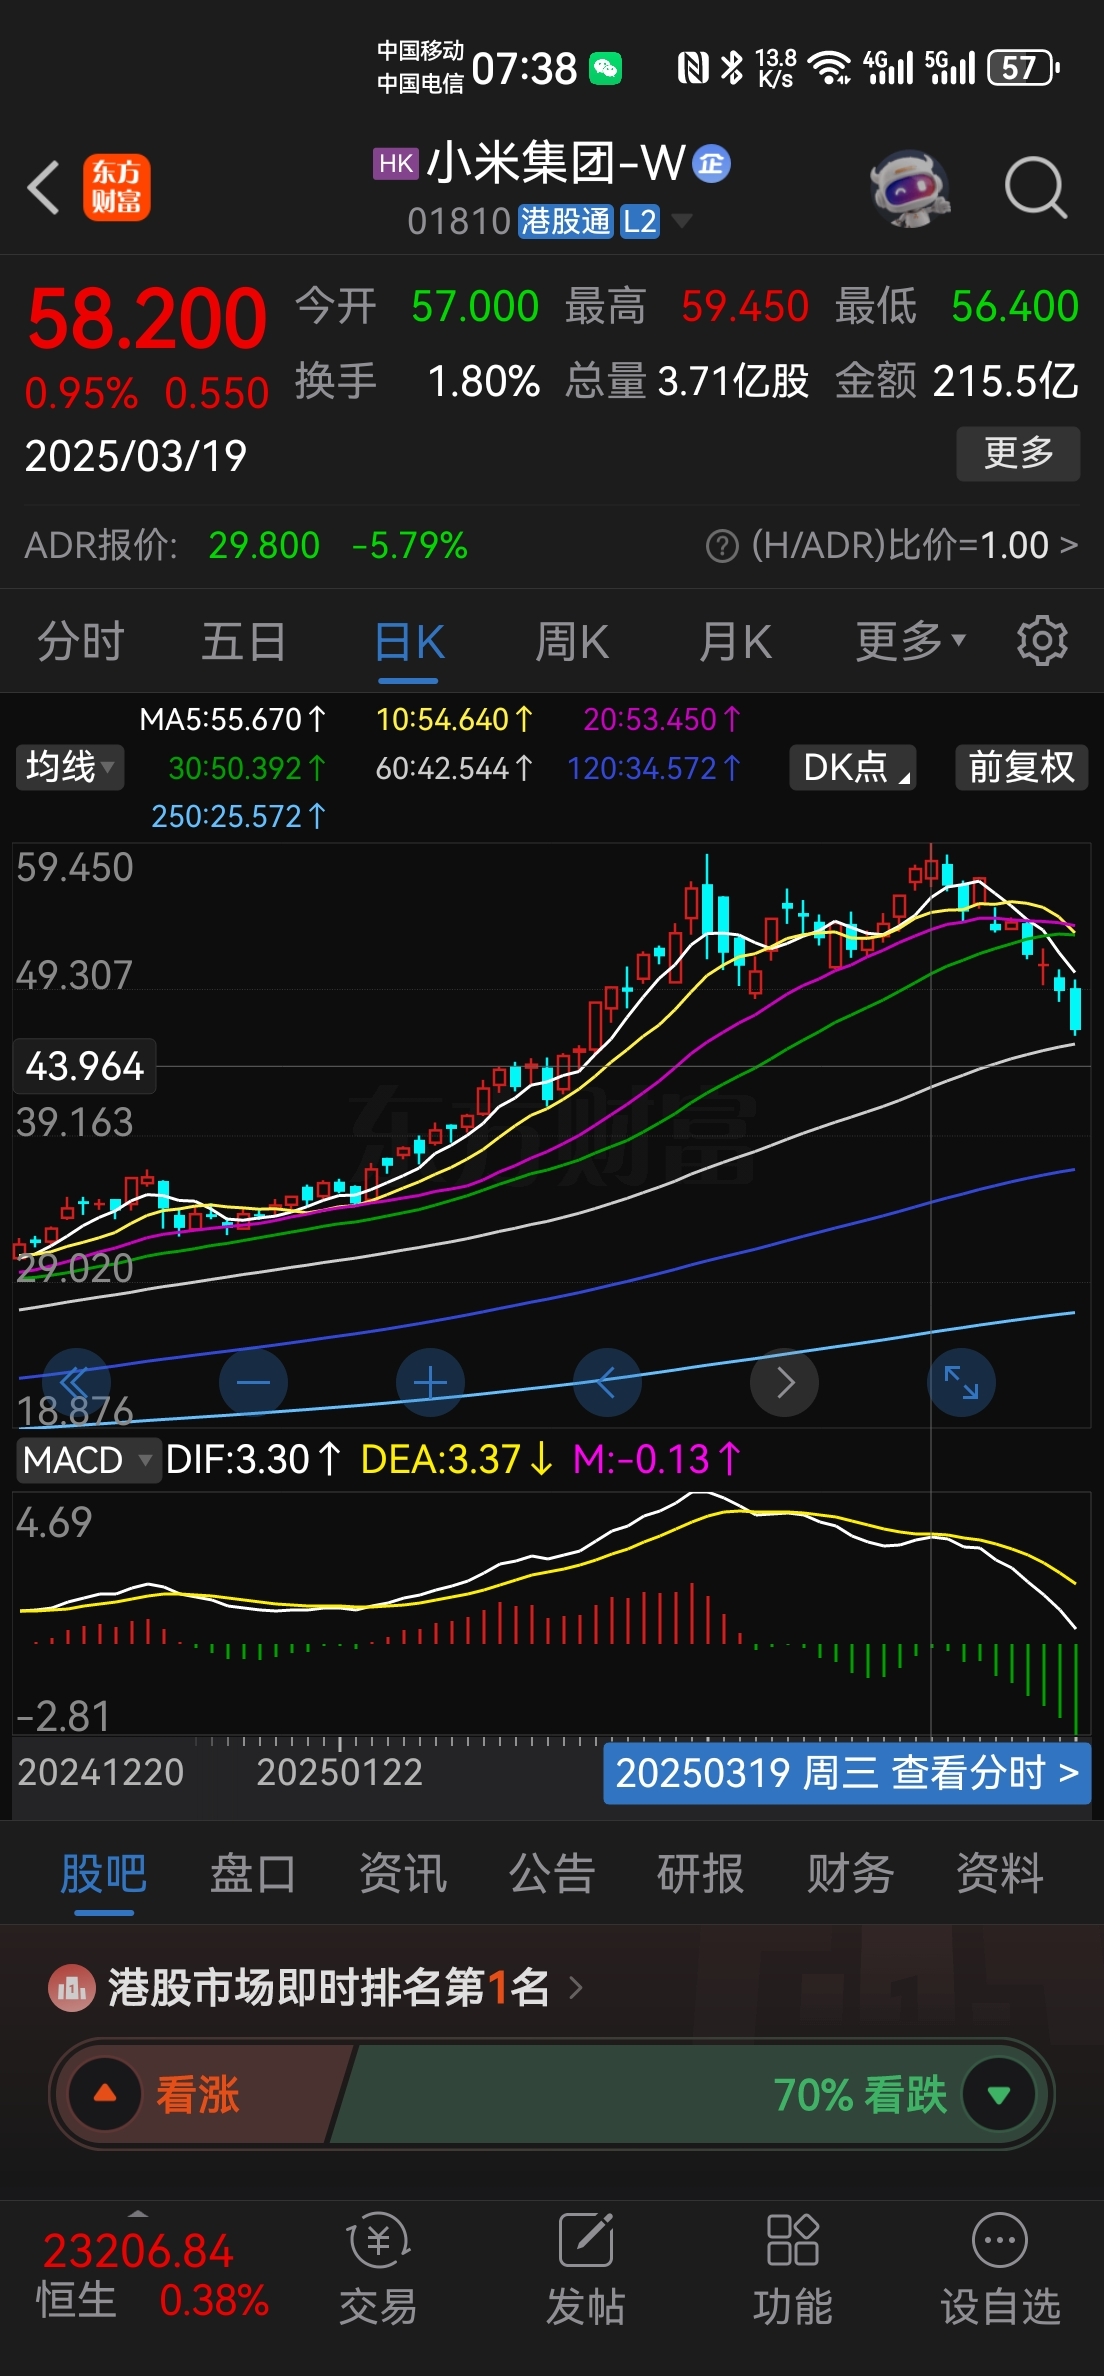
Task: Tap MA5:55.670 moving average label
Action: coord(232,719)
